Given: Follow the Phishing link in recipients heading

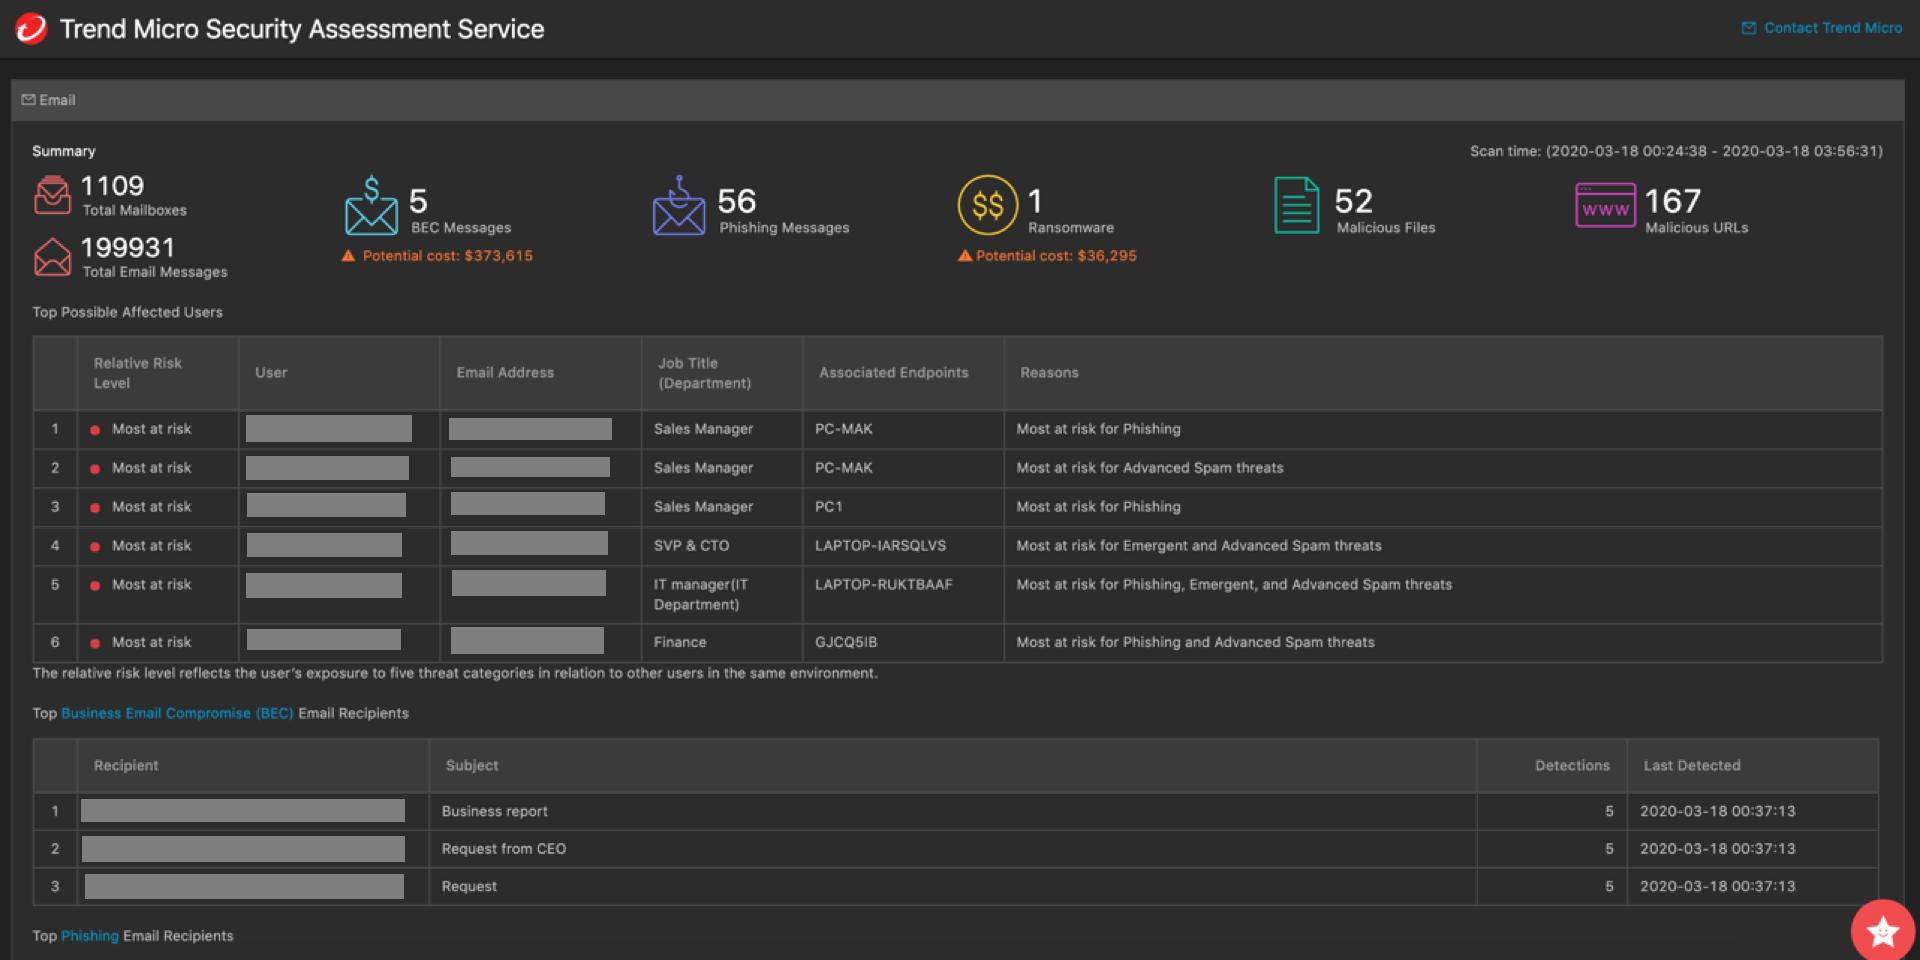Looking at the screenshot, I should coord(90,936).
